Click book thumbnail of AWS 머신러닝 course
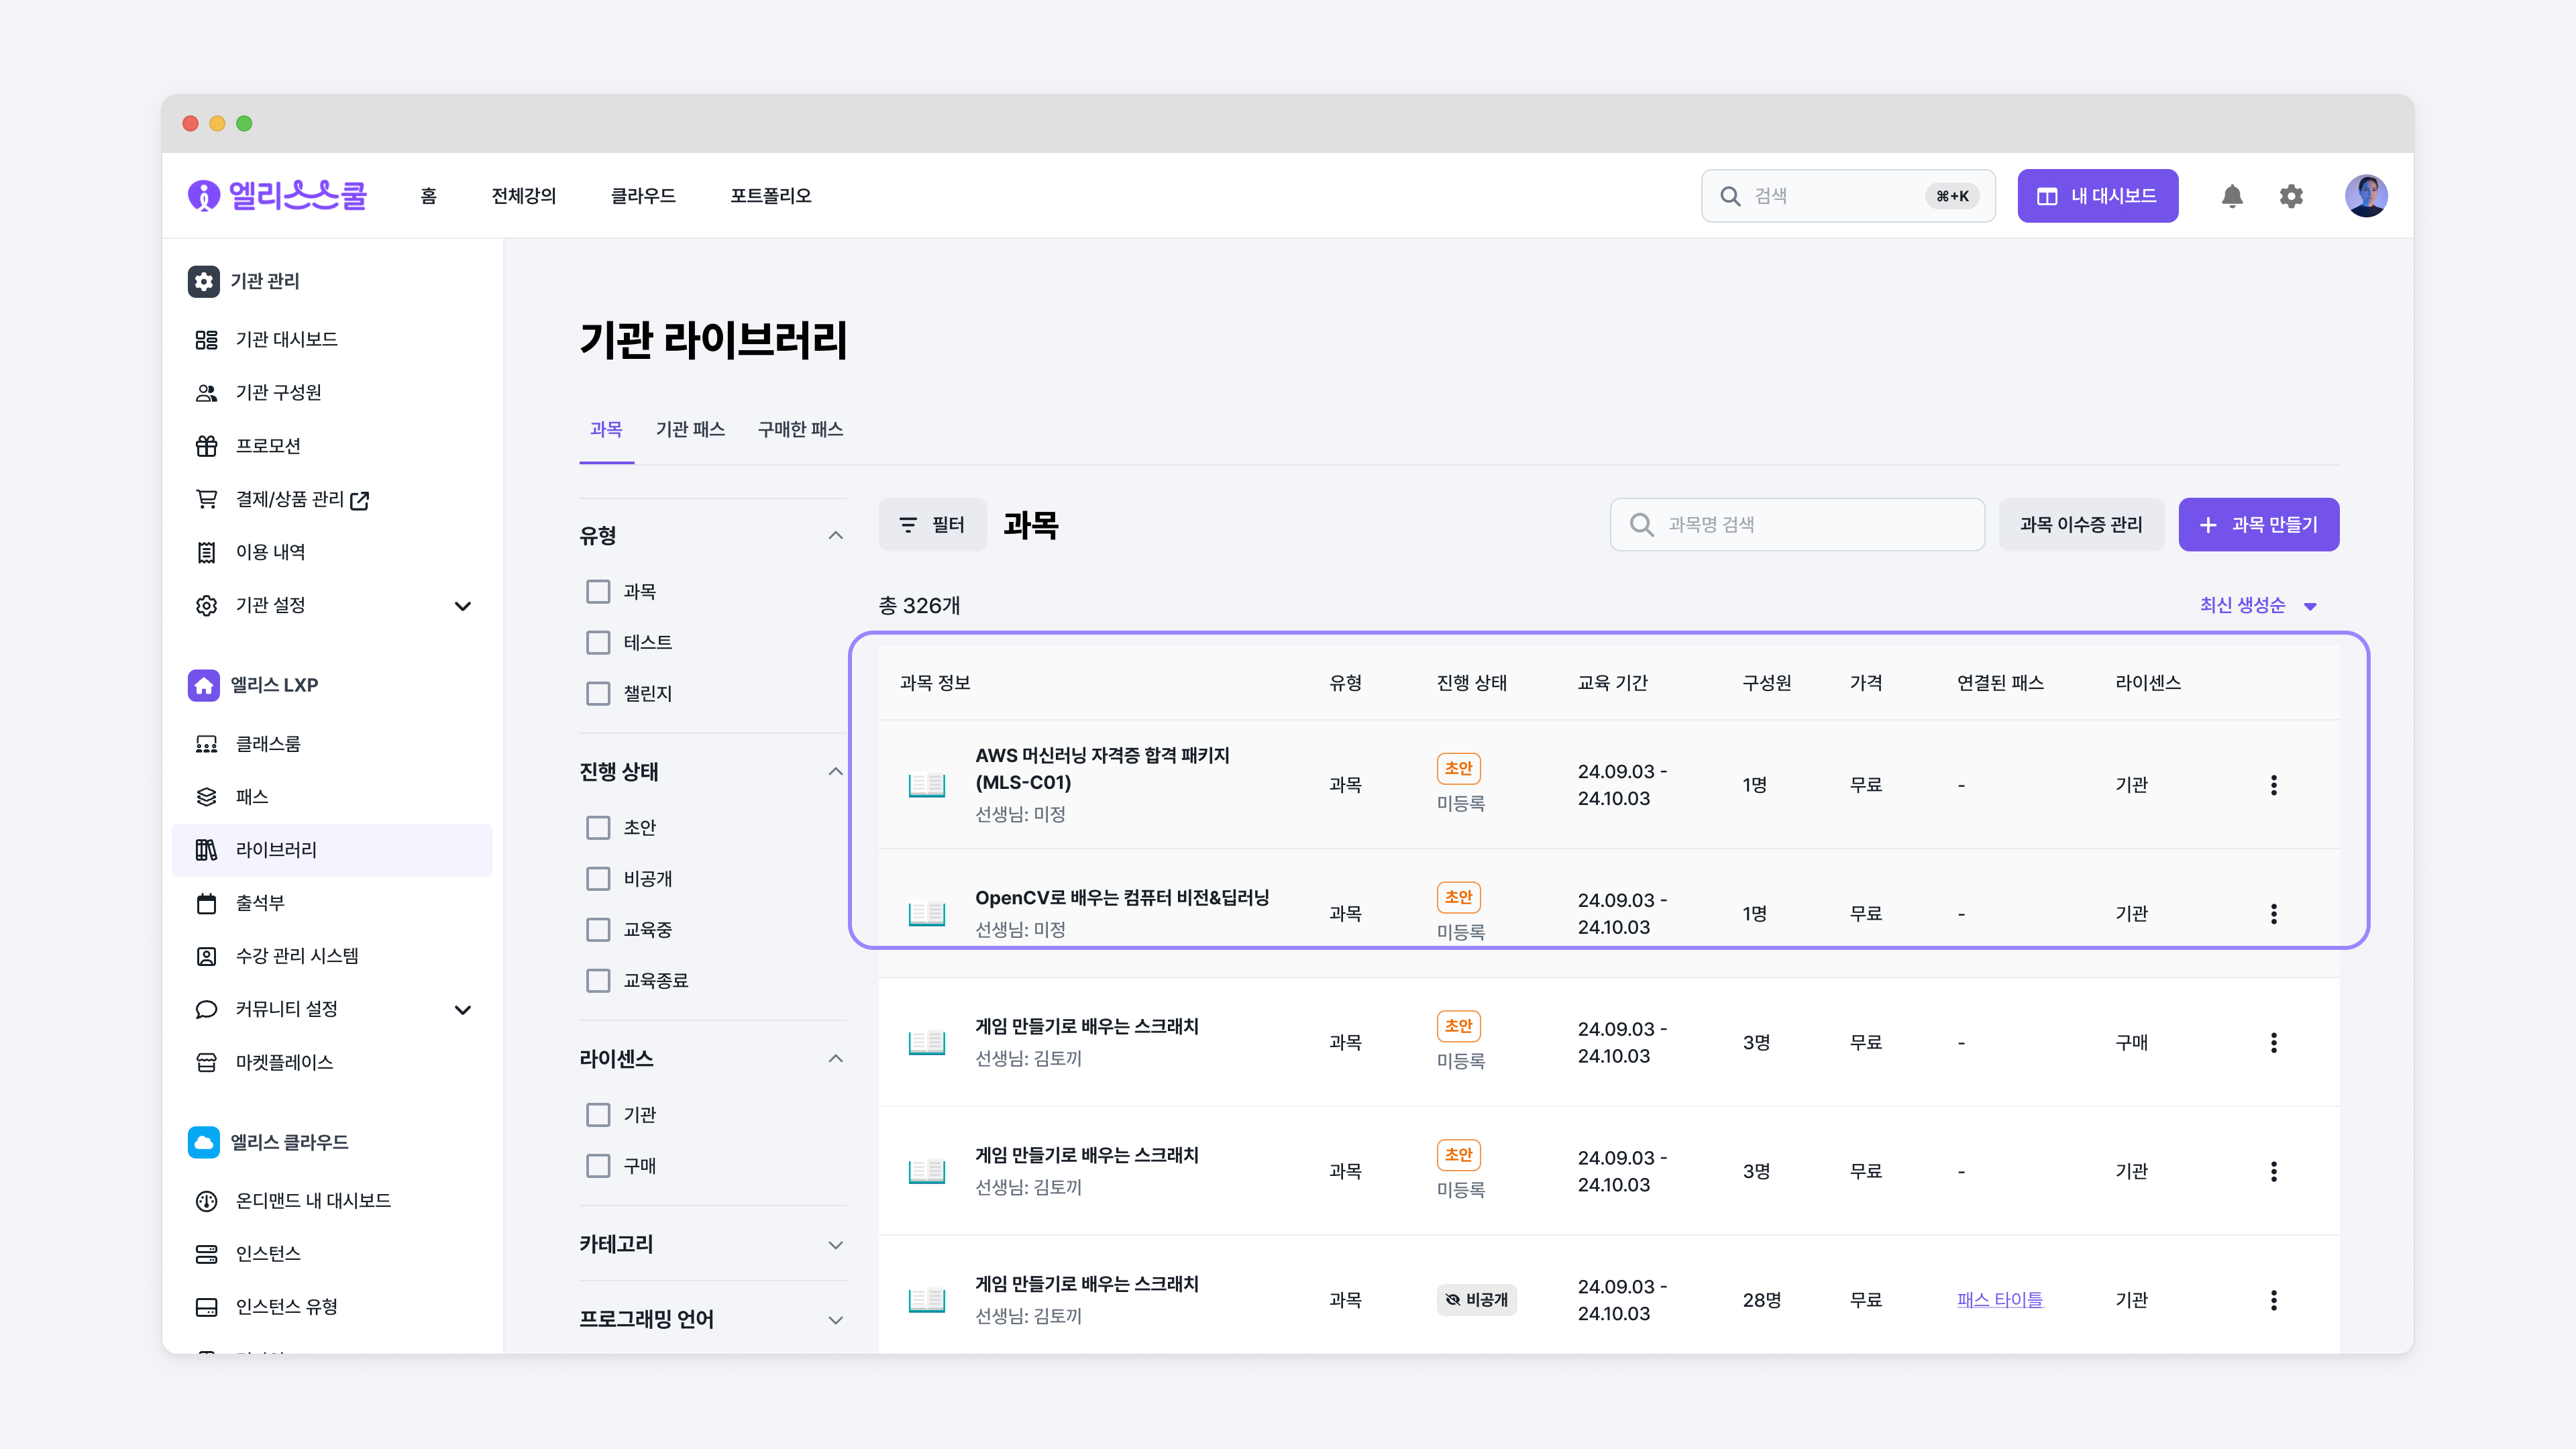The image size is (2576, 1449). point(927,785)
